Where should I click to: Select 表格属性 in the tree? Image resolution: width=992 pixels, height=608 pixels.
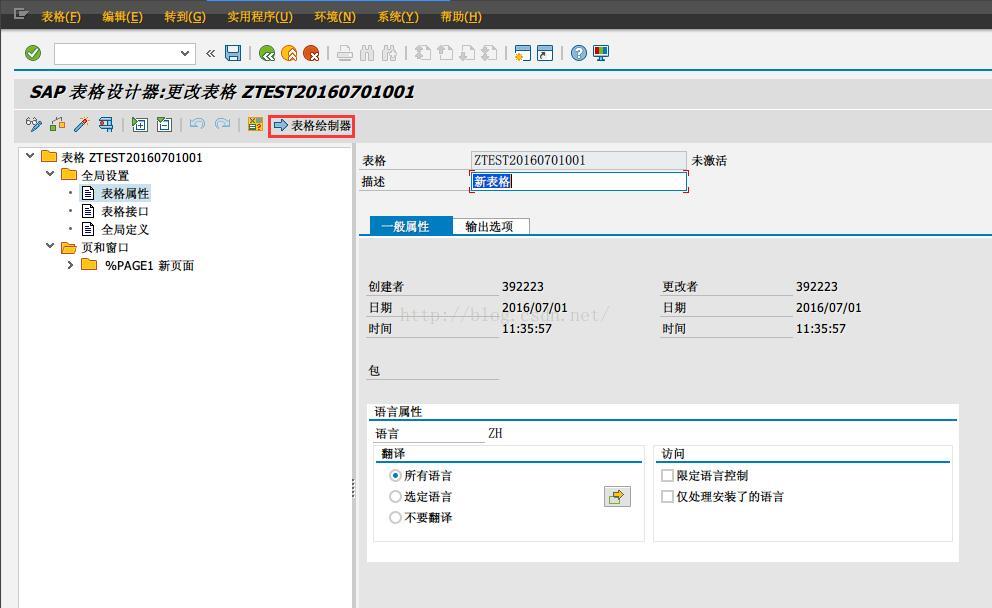point(125,194)
